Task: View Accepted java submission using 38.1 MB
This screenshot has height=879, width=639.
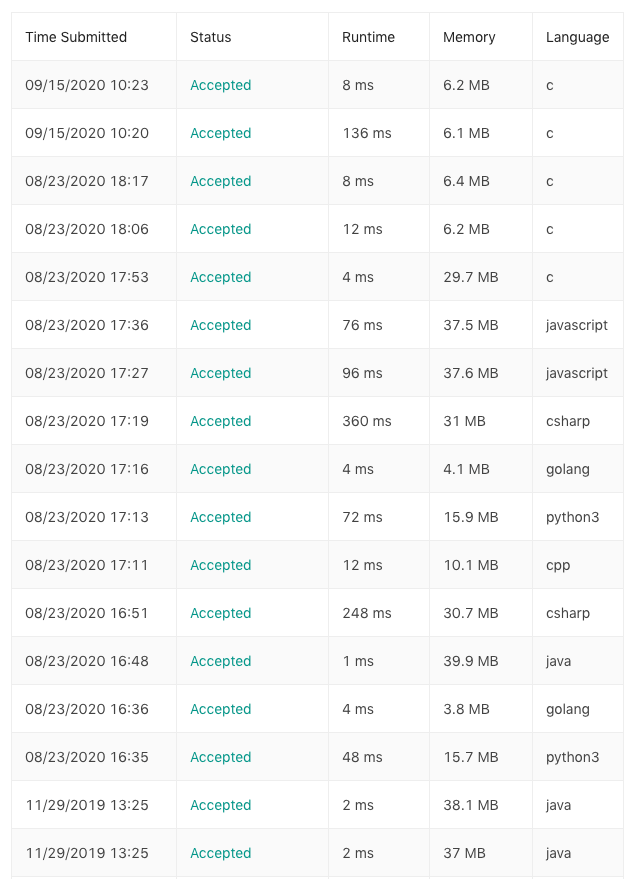Action: [220, 805]
